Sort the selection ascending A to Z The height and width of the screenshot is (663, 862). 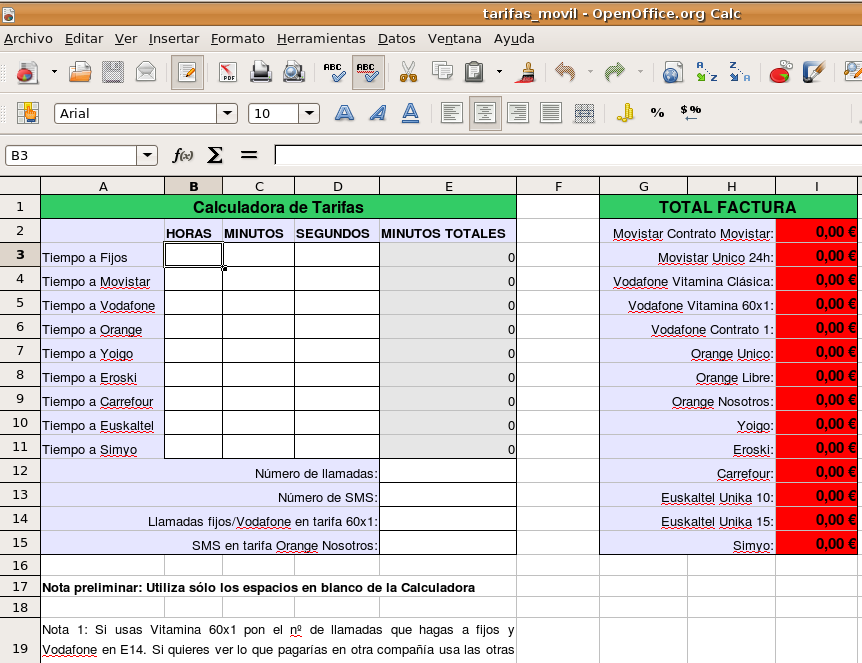(706, 72)
